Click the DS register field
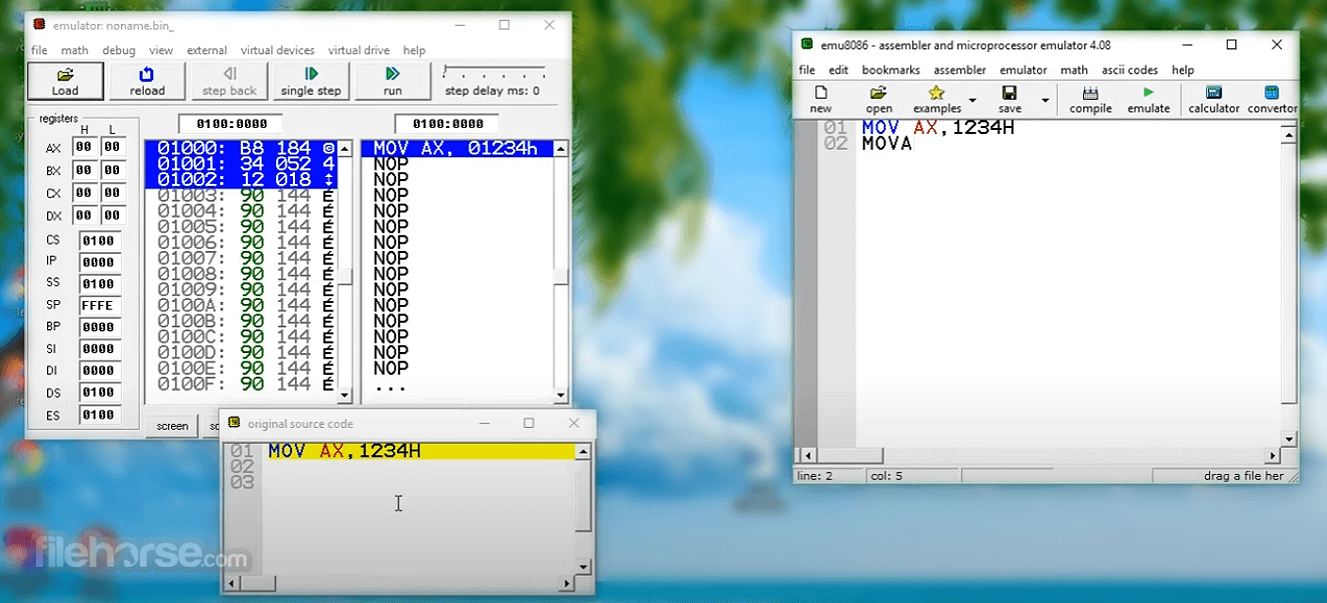The image size is (1327, 603). point(100,393)
